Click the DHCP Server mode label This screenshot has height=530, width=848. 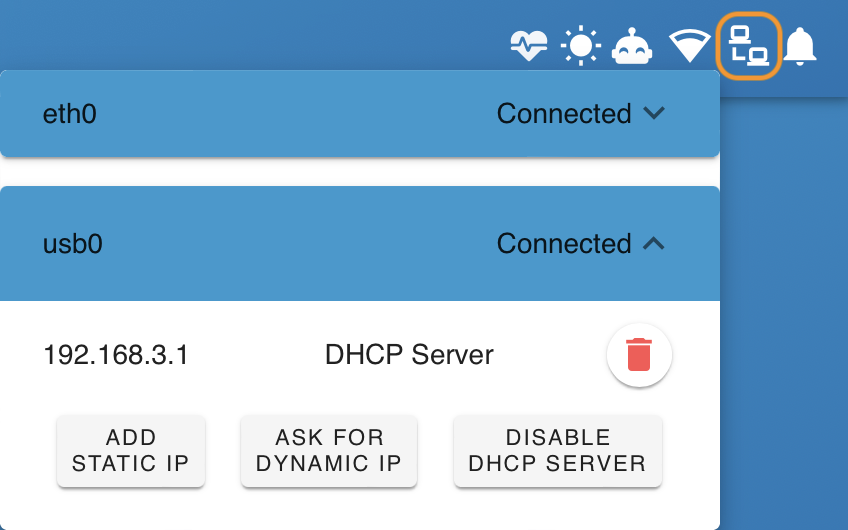(409, 354)
